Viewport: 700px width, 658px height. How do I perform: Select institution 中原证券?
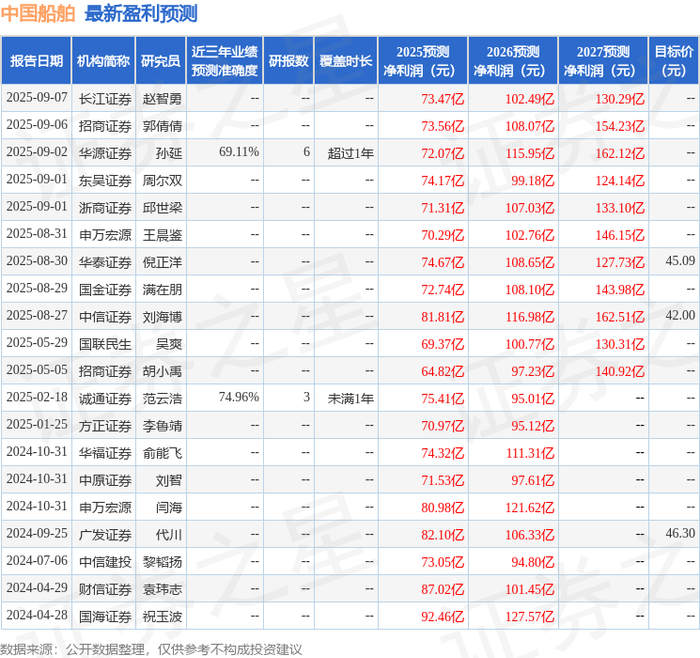tap(105, 480)
